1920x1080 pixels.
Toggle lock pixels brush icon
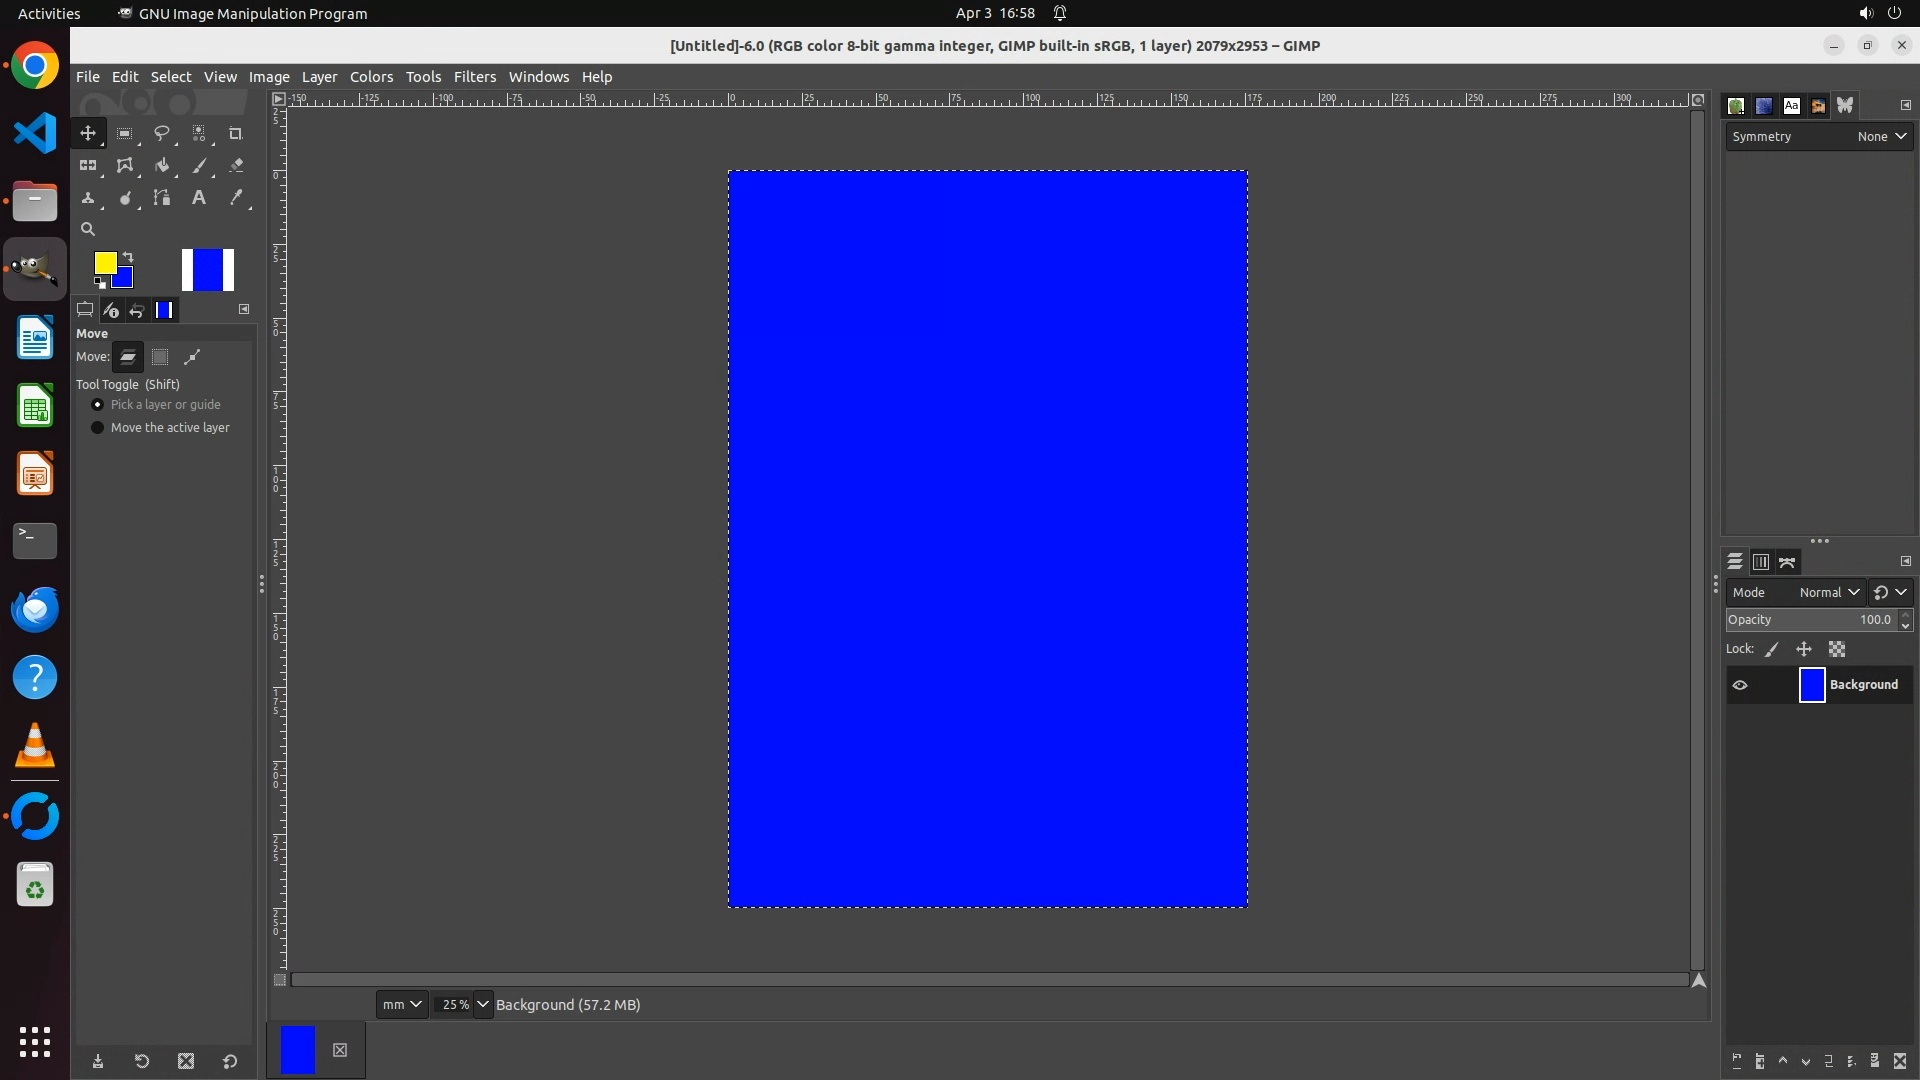click(x=1772, y=649)
